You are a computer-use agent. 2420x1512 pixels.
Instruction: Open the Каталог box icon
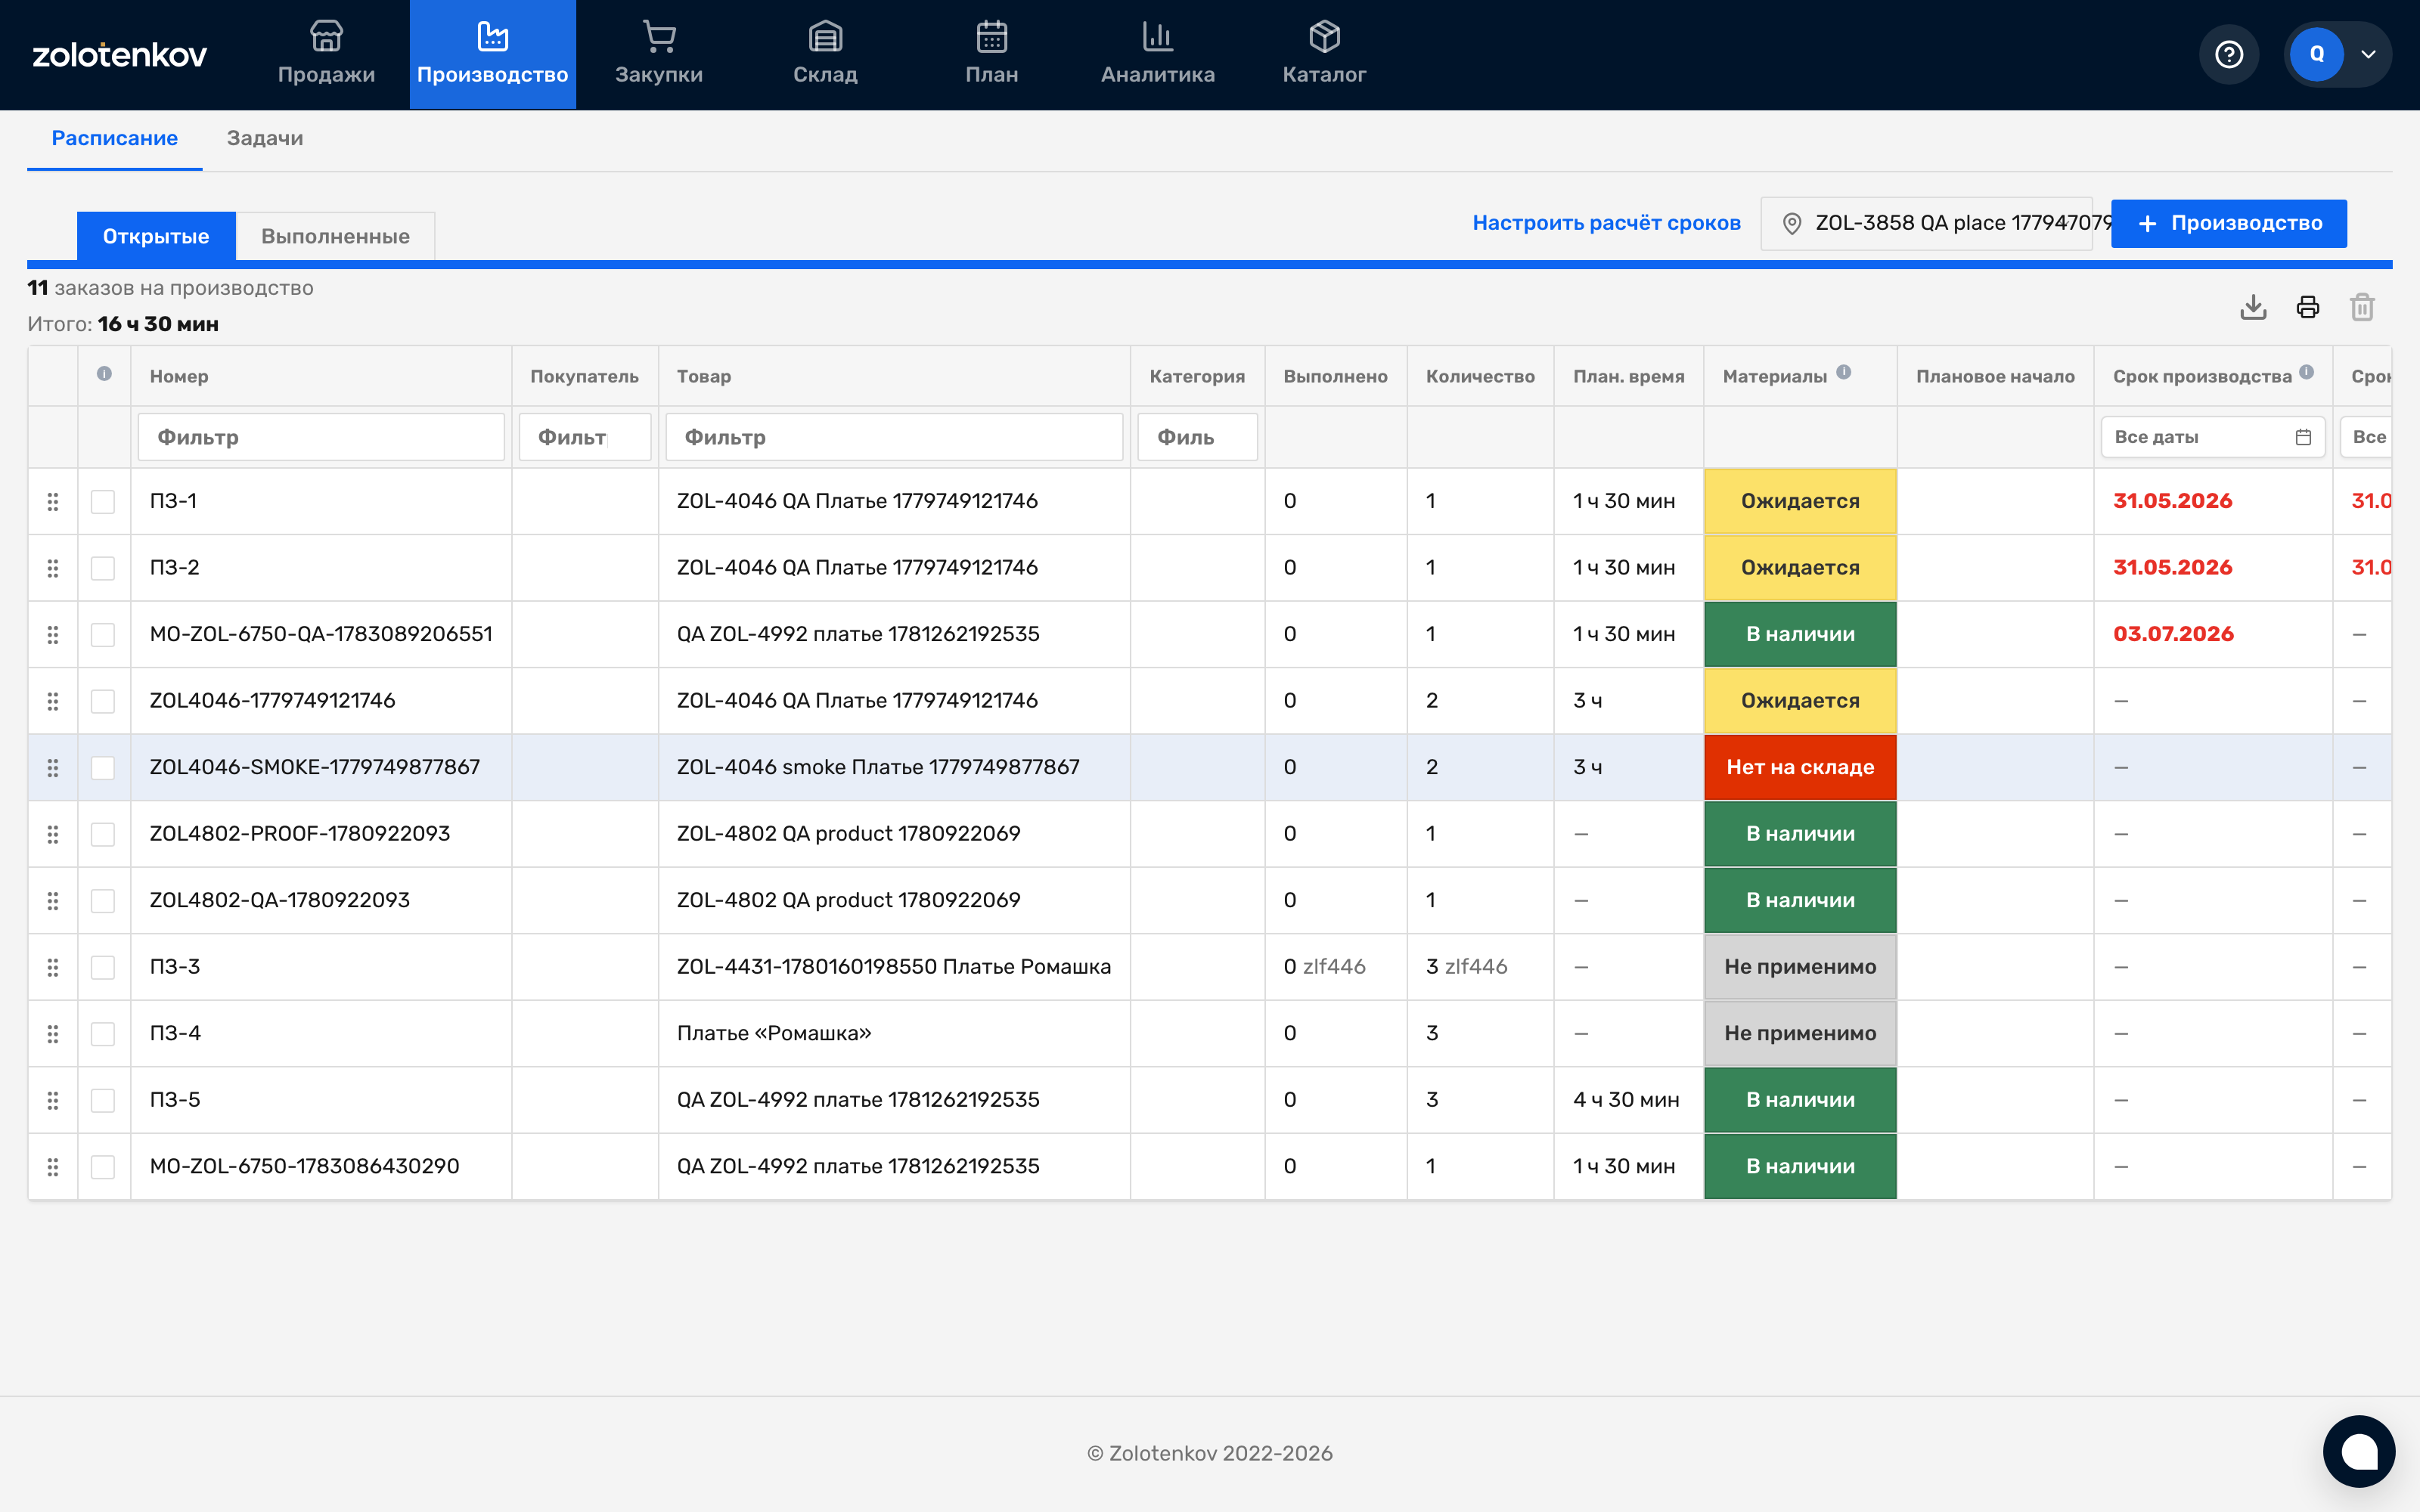point(1324,37)
